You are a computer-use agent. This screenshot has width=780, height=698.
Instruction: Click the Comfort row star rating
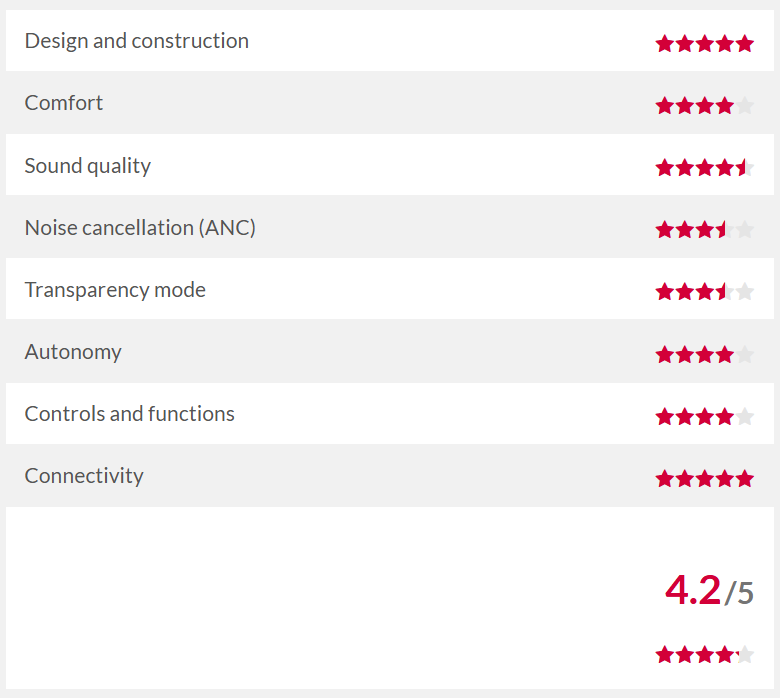704,105
